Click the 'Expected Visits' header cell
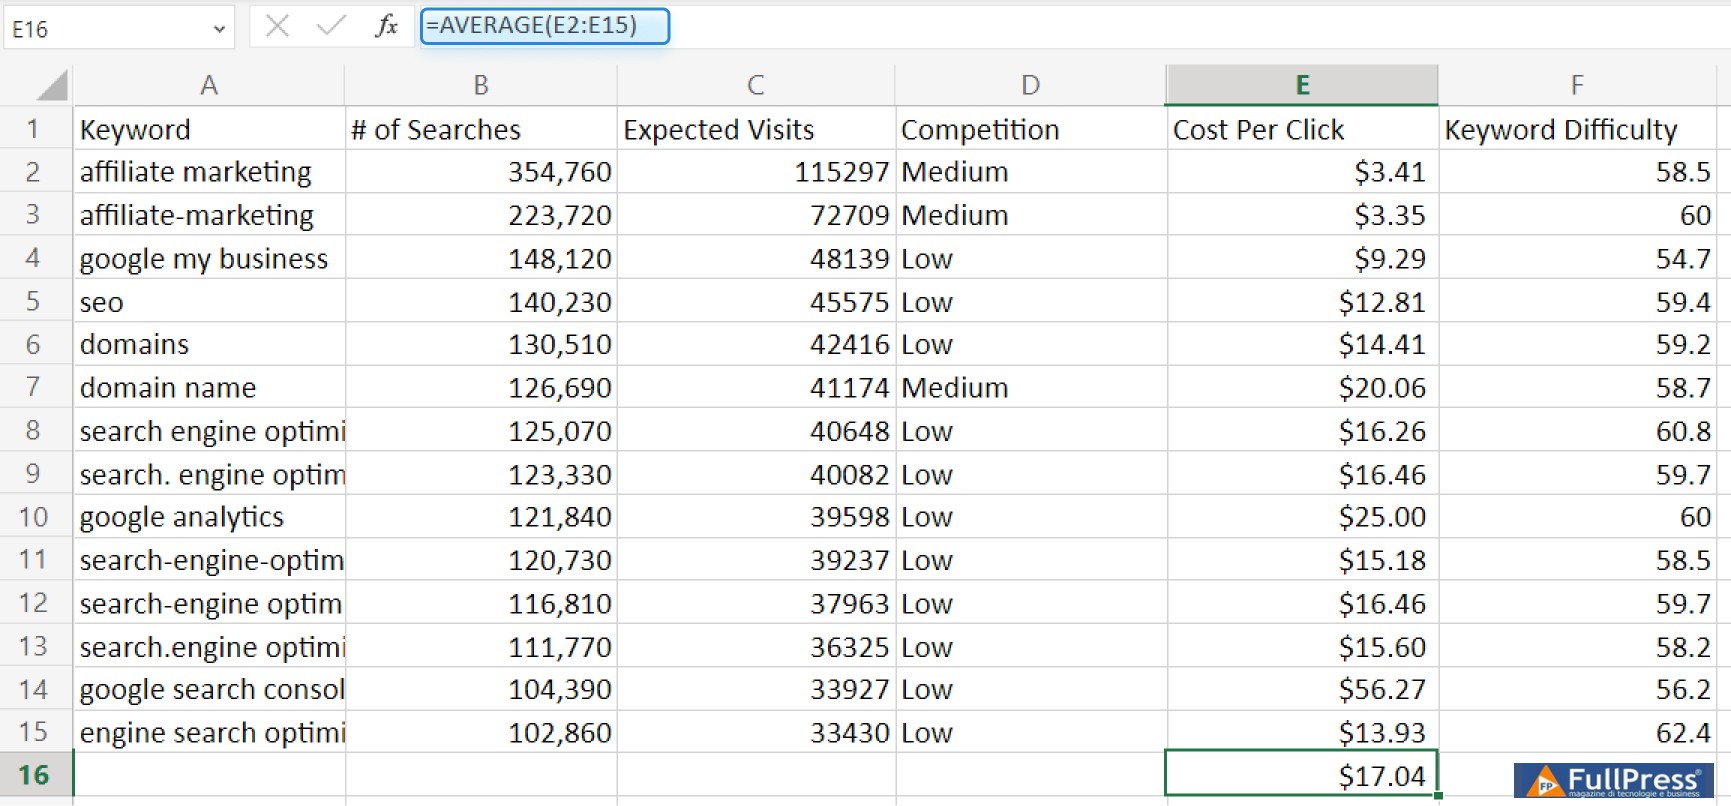This screenshot has width=1731, height=806. click(x=756, y=129)
